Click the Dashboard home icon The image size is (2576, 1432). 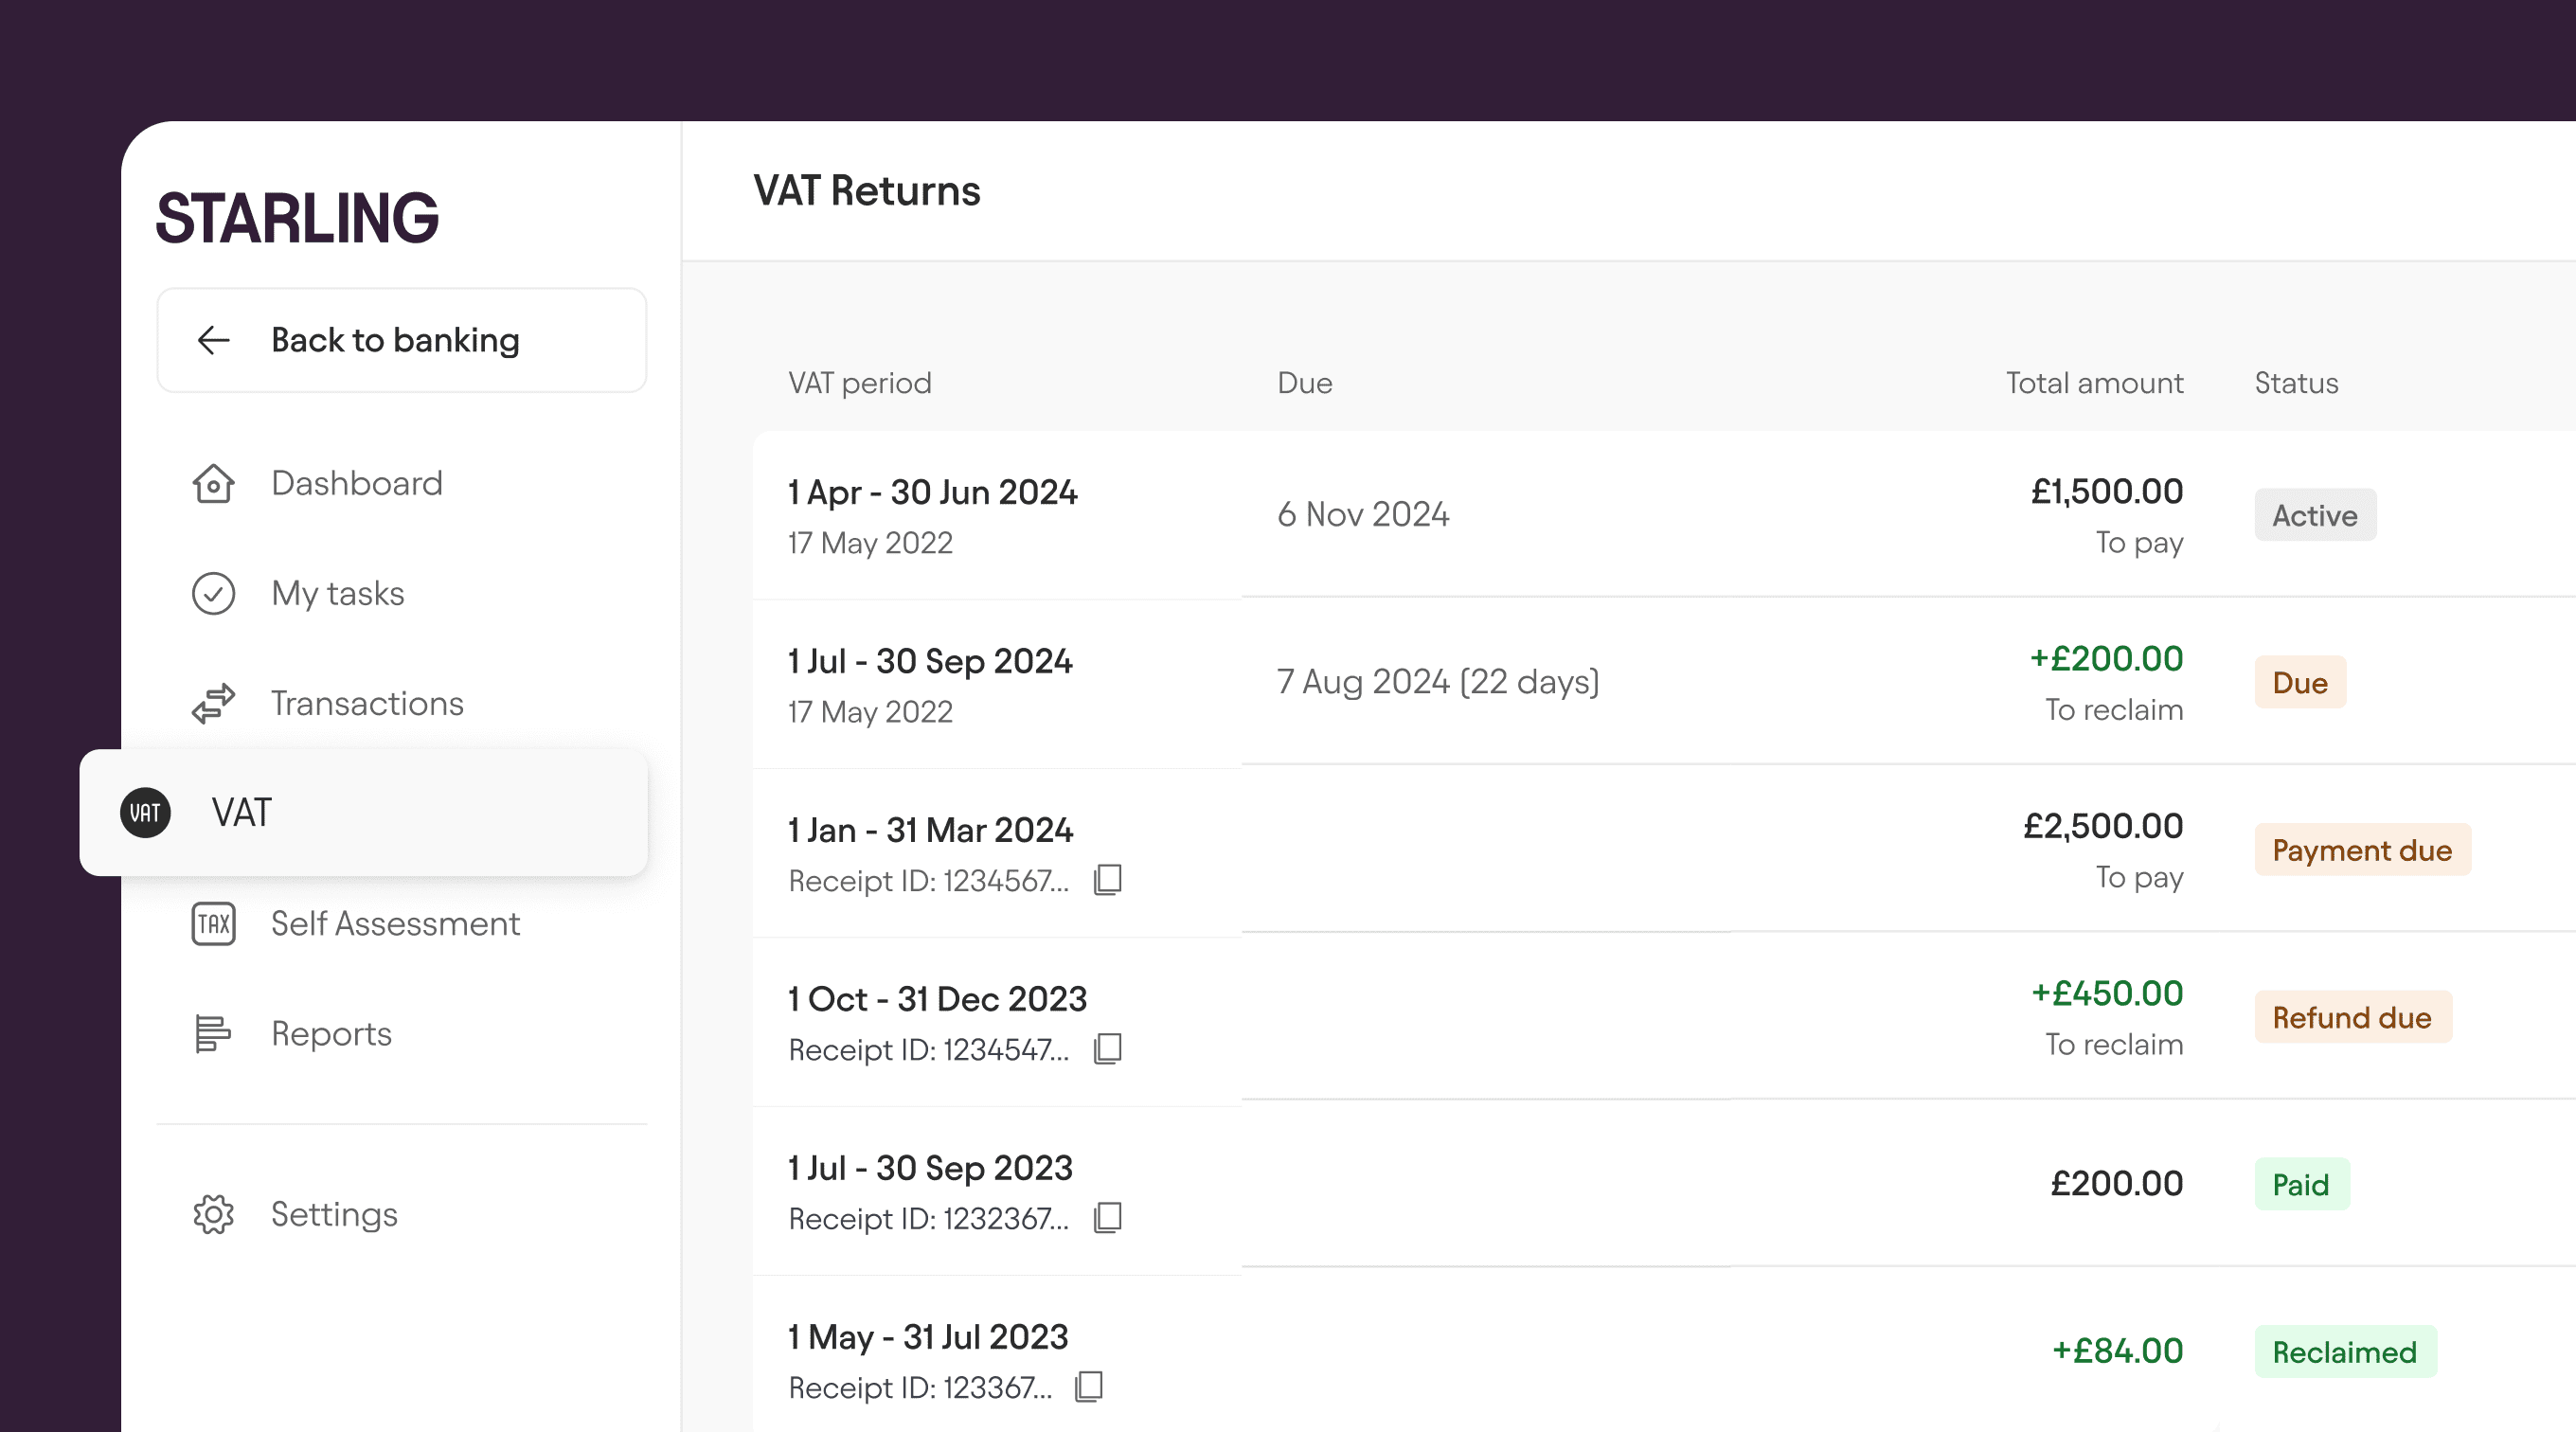click(212, 483)
